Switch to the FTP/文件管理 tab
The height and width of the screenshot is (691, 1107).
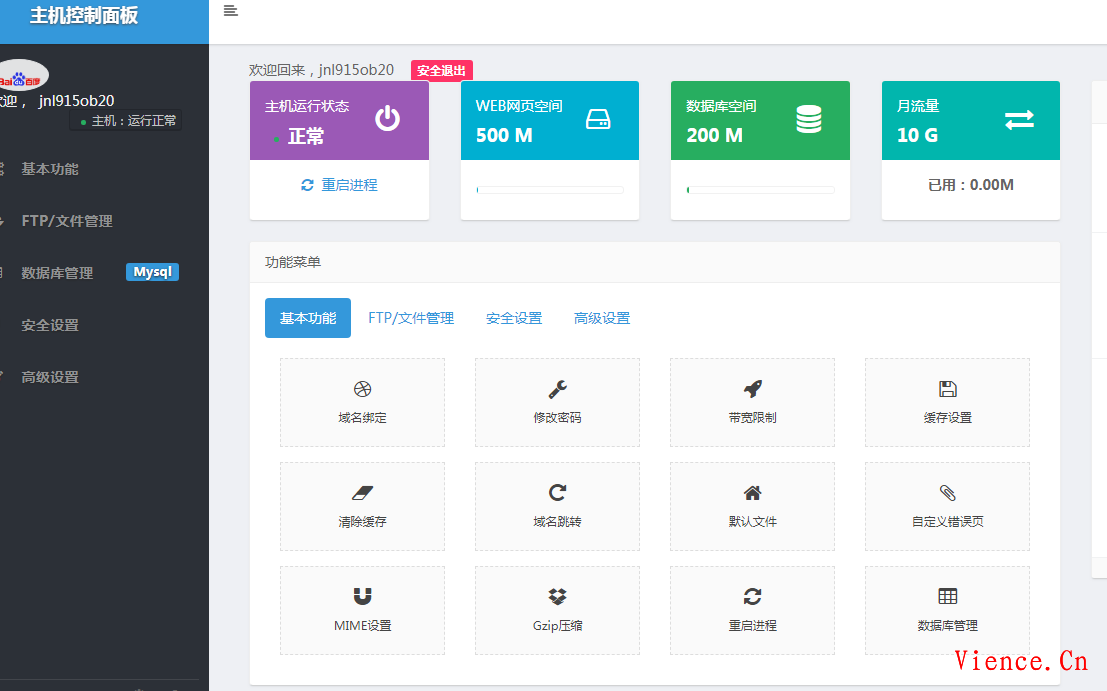411,318
